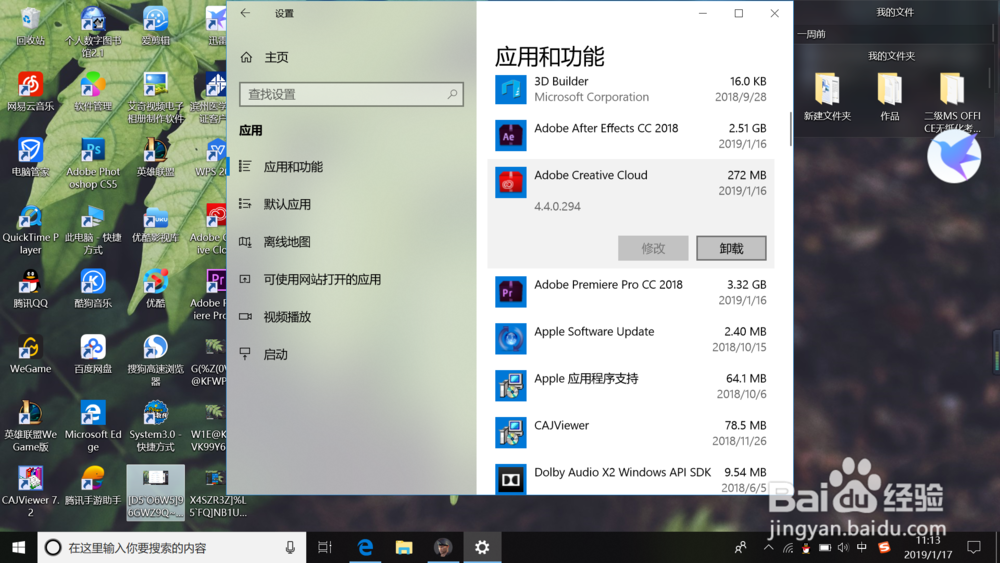Select the WeGame desktop icon

coord(30,354)
